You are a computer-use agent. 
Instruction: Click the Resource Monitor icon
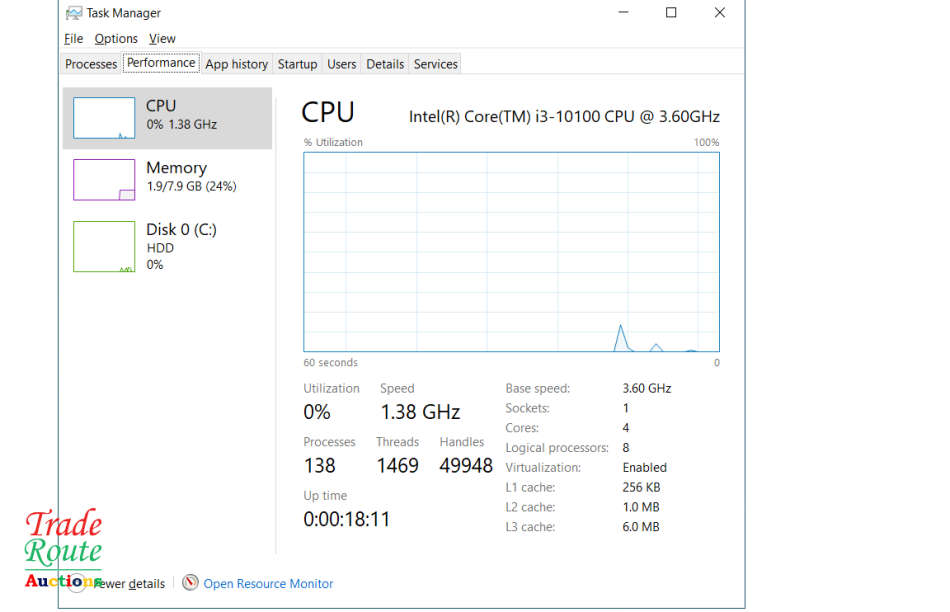click(190, 583)
